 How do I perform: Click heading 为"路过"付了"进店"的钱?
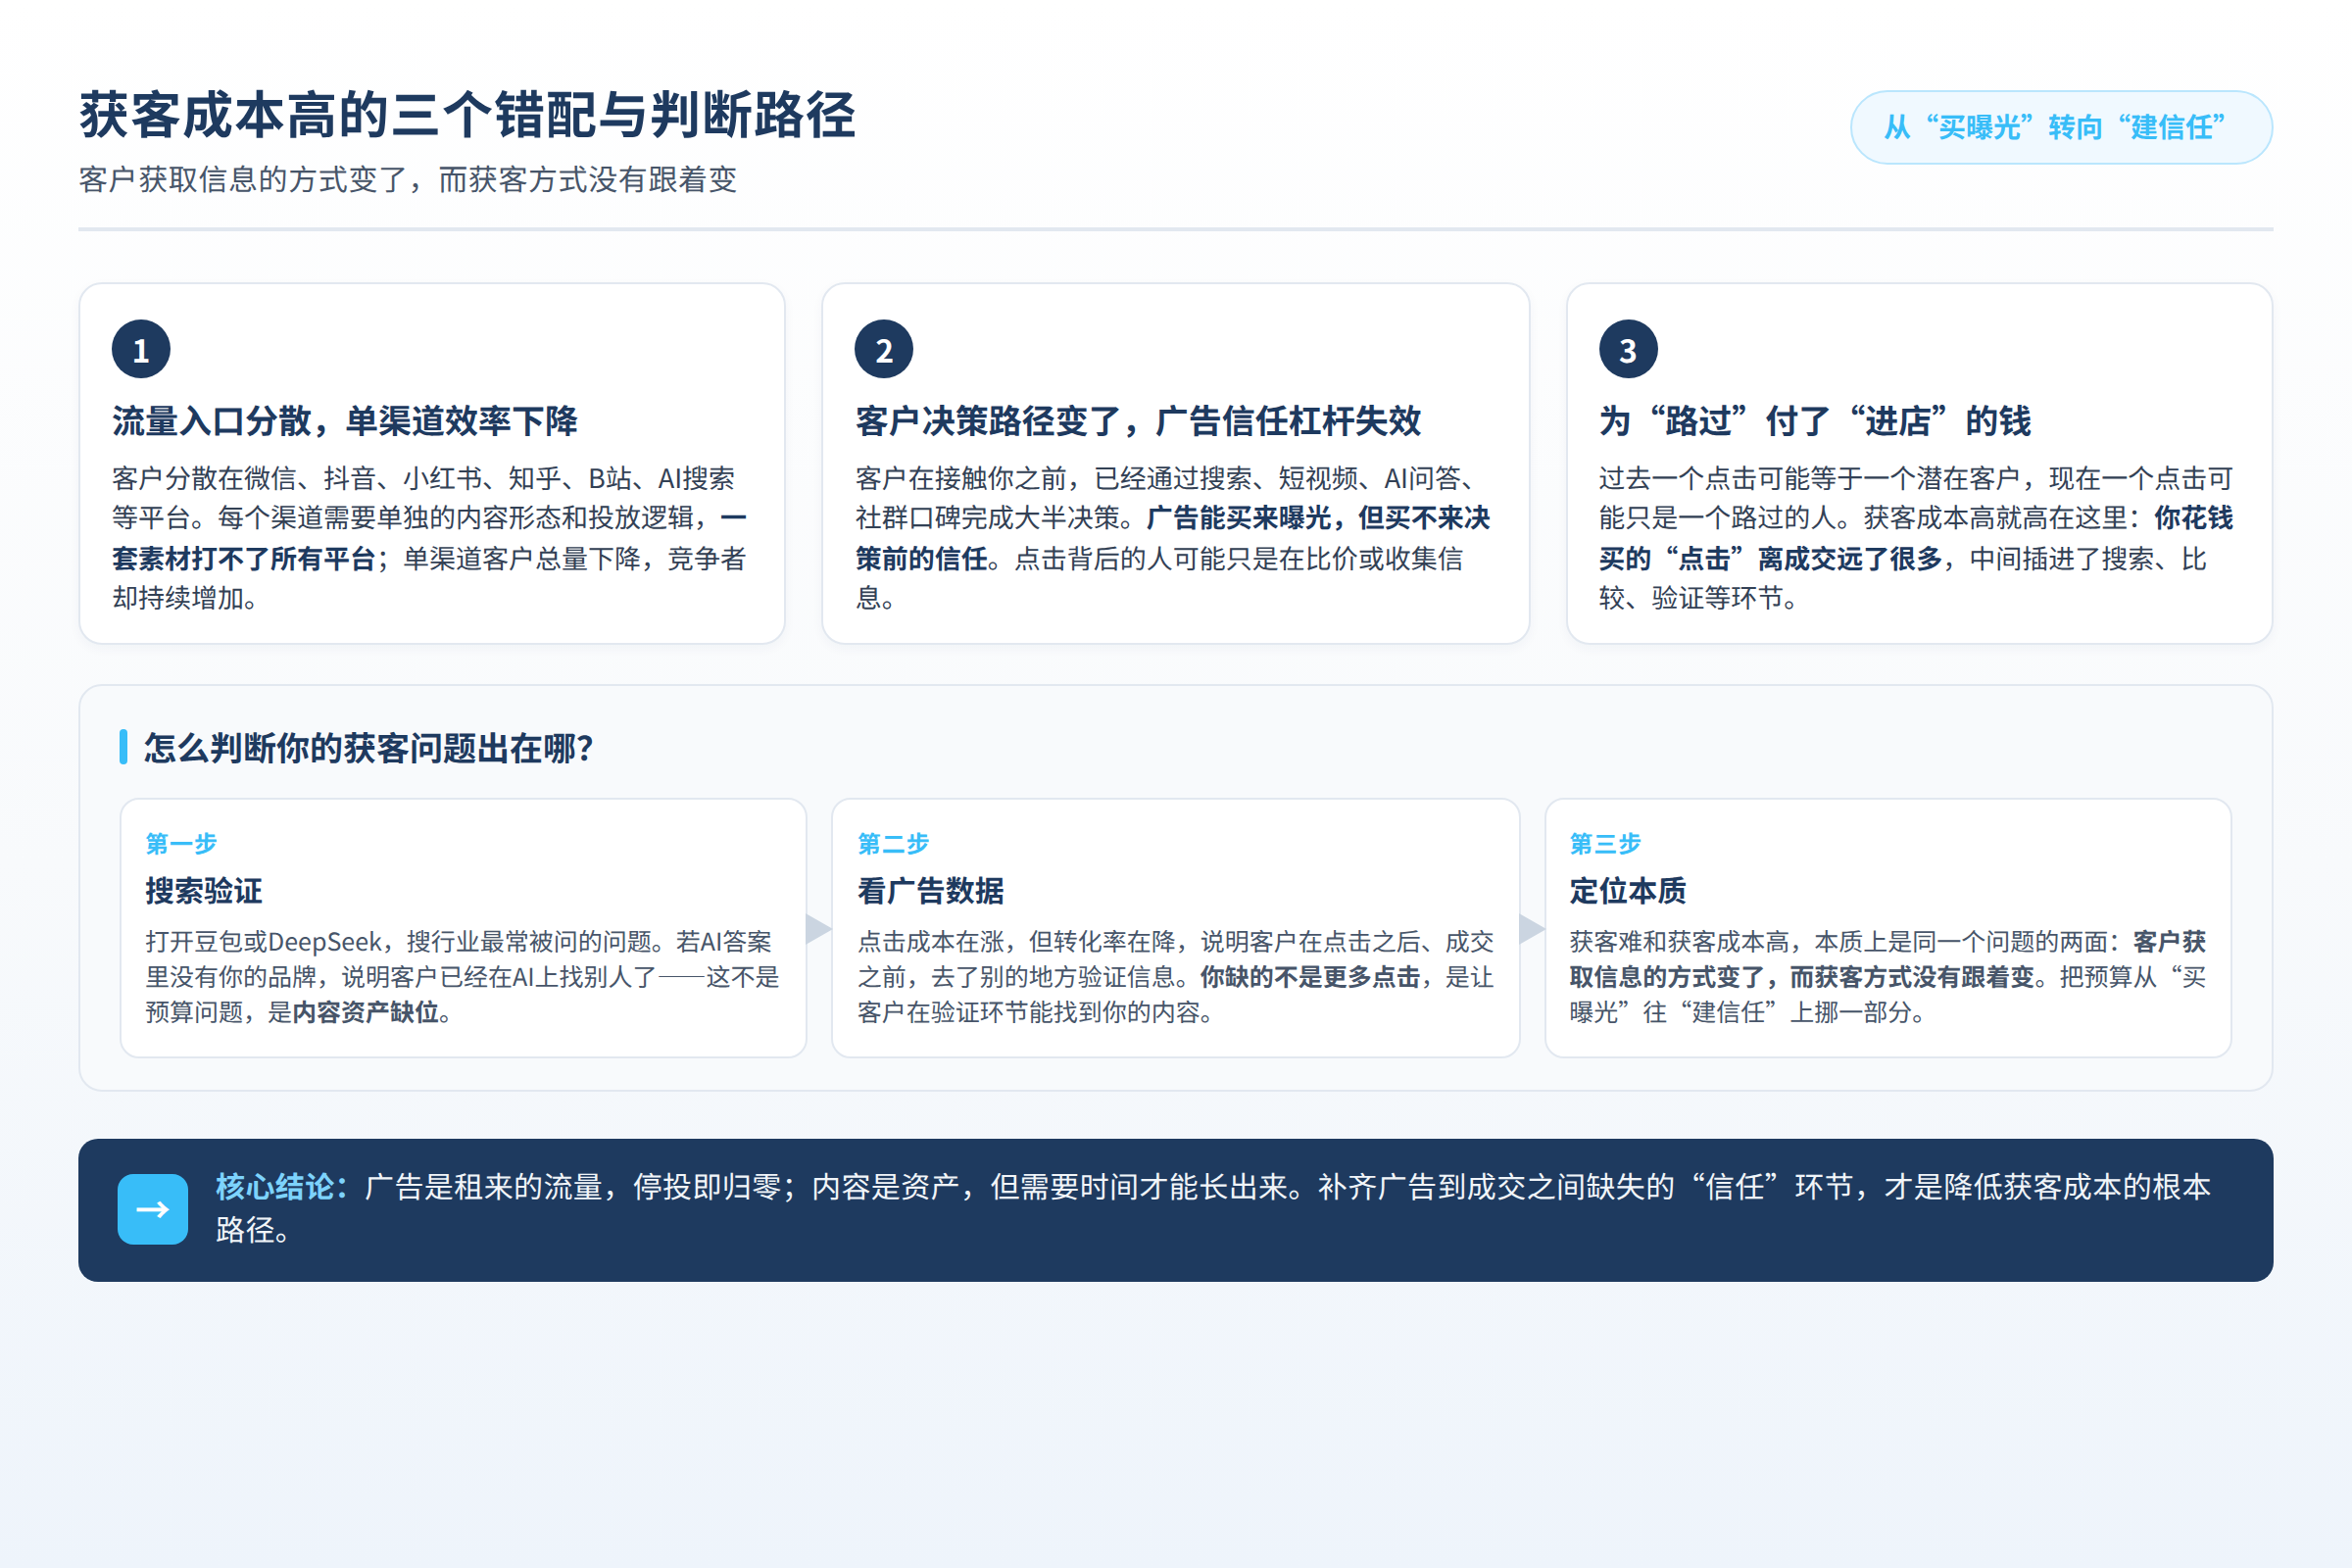pyautogui.click(x=1815, y=421)
